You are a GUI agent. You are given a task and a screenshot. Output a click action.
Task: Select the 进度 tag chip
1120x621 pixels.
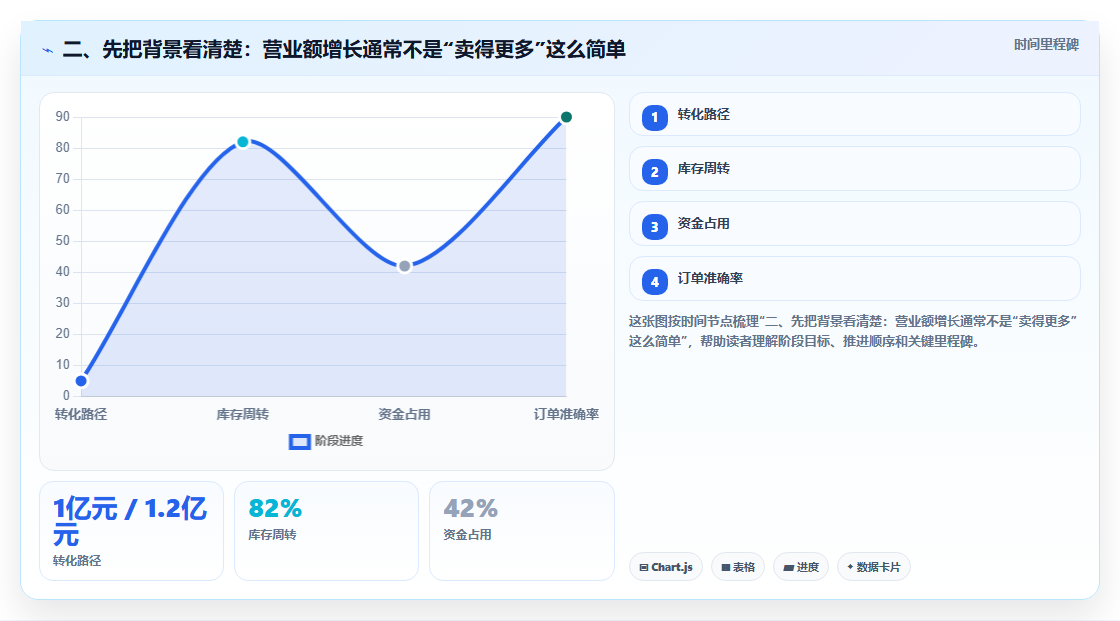coord(801,567)
